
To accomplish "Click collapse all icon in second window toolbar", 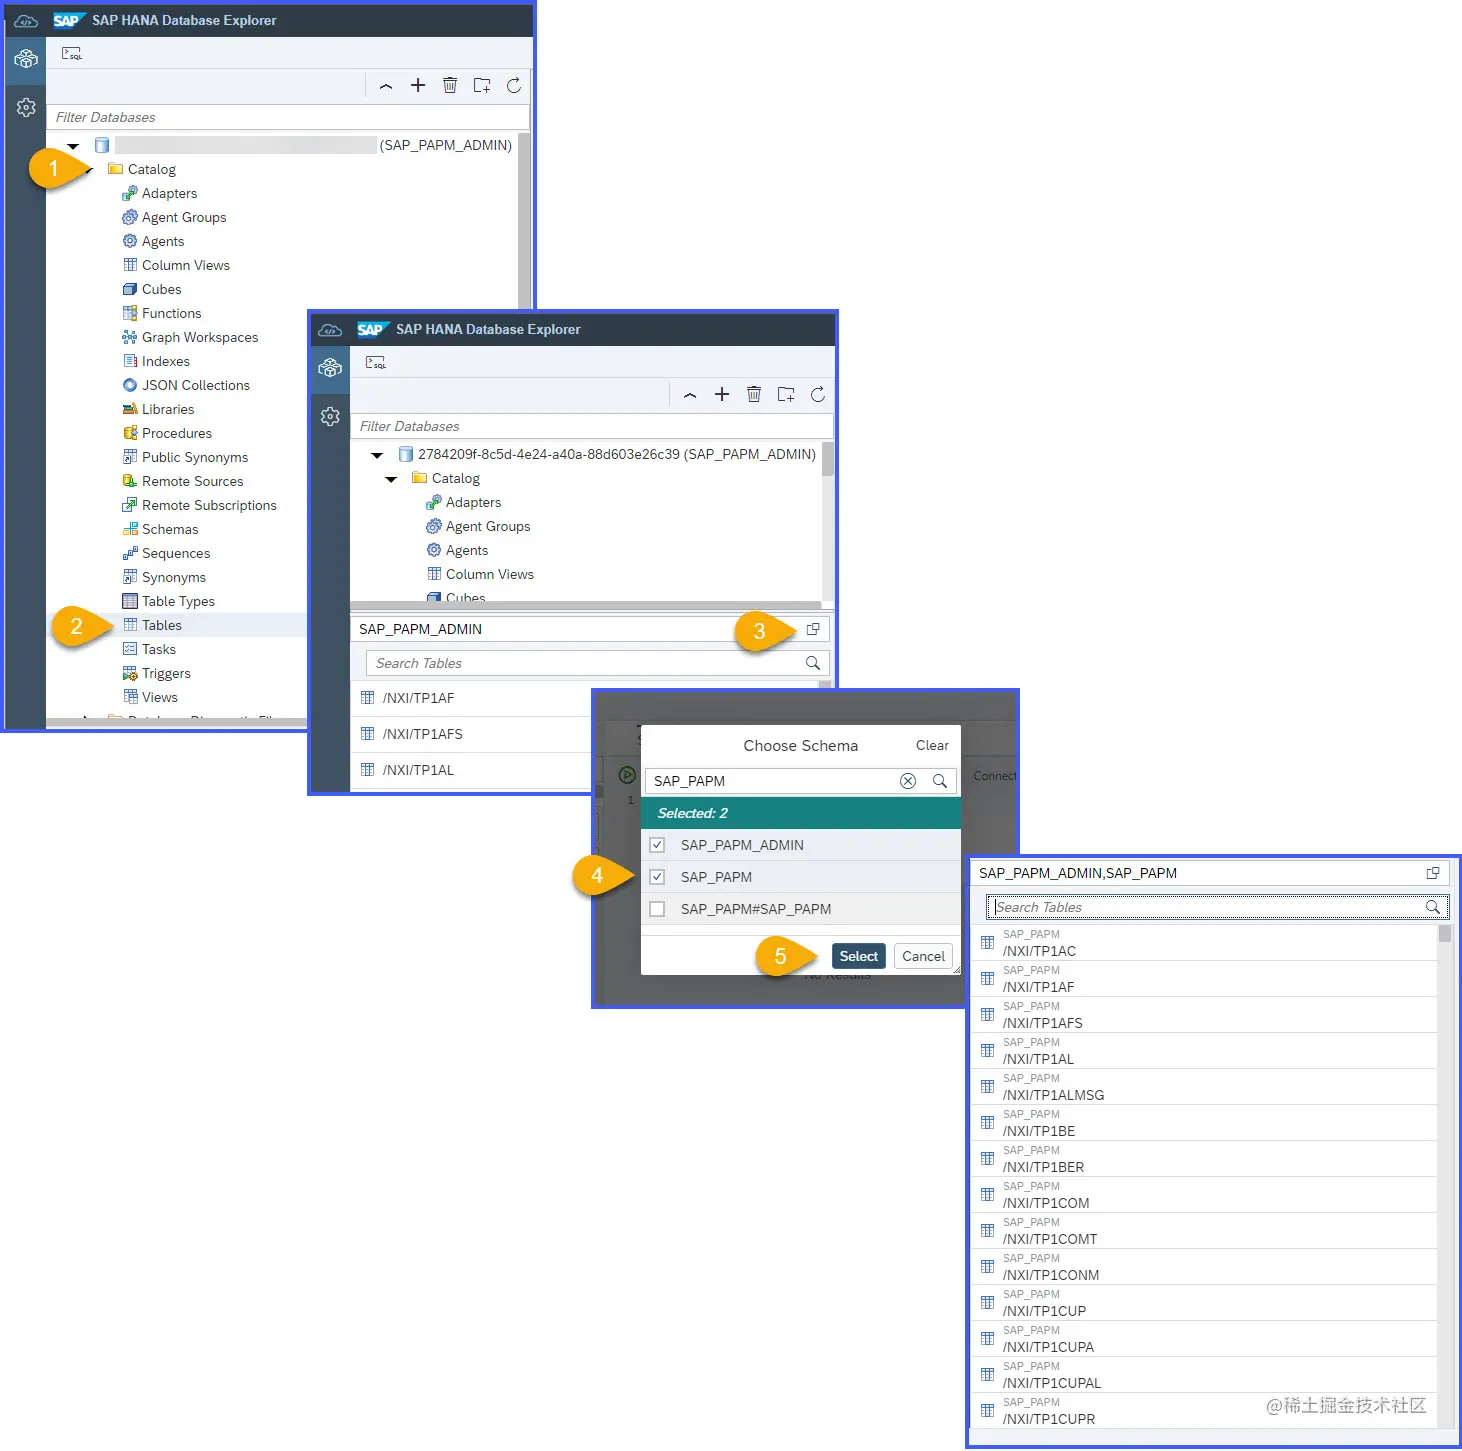I will click(690, 395).
